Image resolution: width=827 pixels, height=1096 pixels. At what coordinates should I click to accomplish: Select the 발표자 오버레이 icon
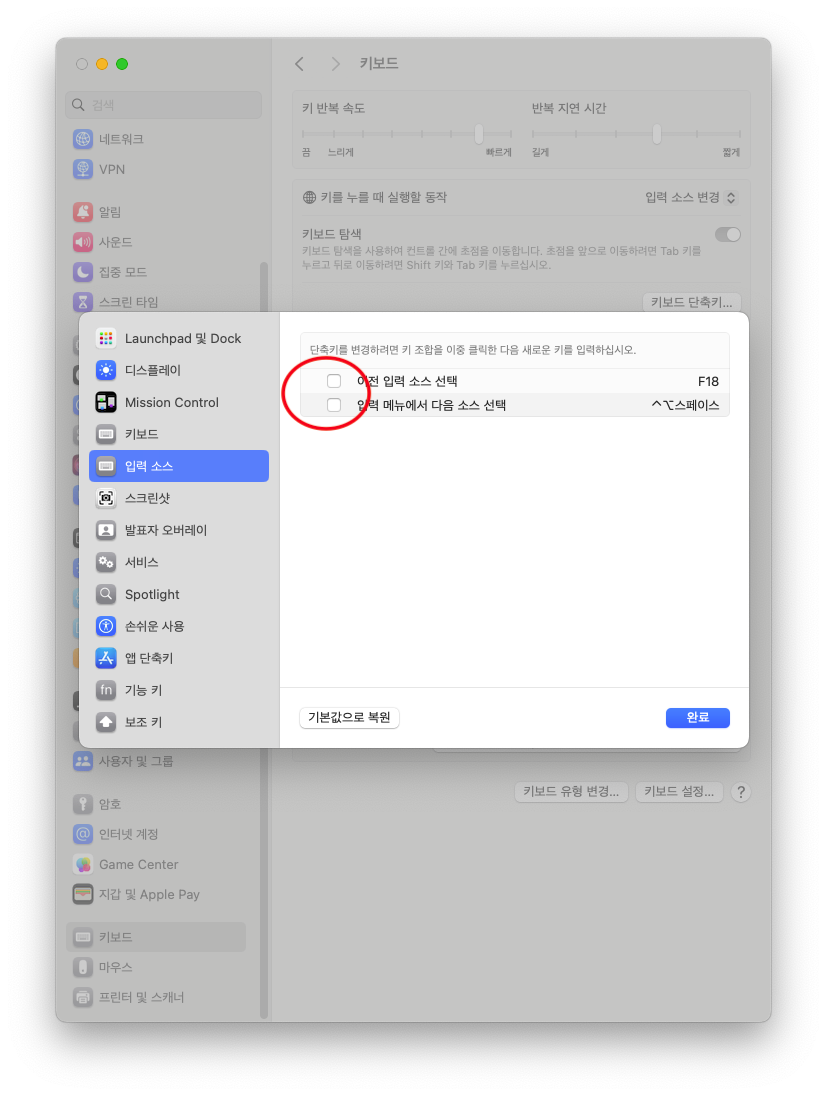pos(106,531)
